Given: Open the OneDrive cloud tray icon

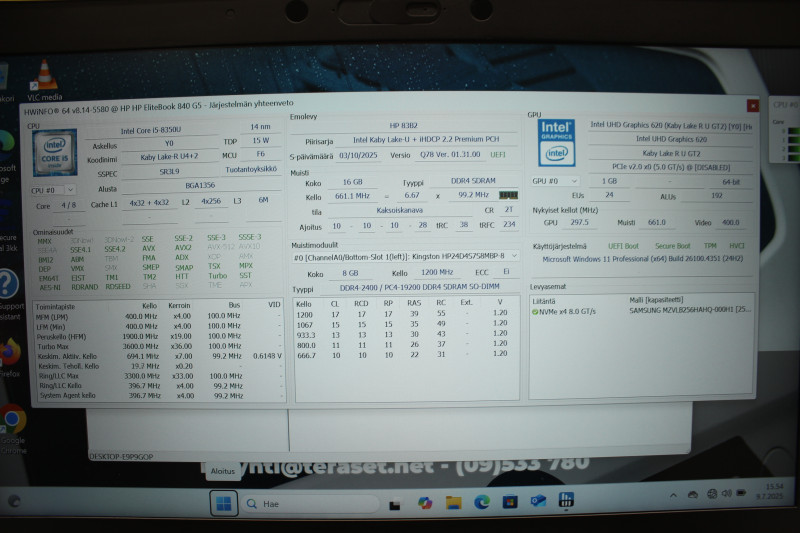Looking at the screenshot, I should [693, 494].
